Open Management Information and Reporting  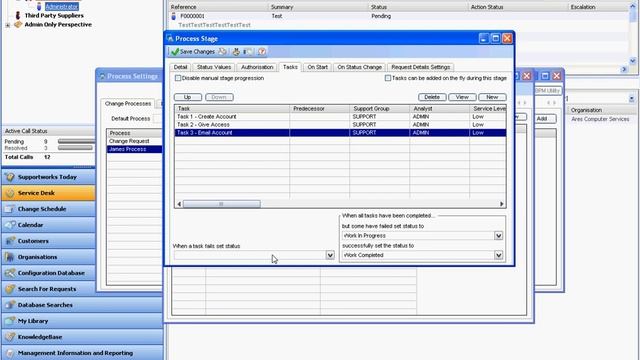point(82,353)
